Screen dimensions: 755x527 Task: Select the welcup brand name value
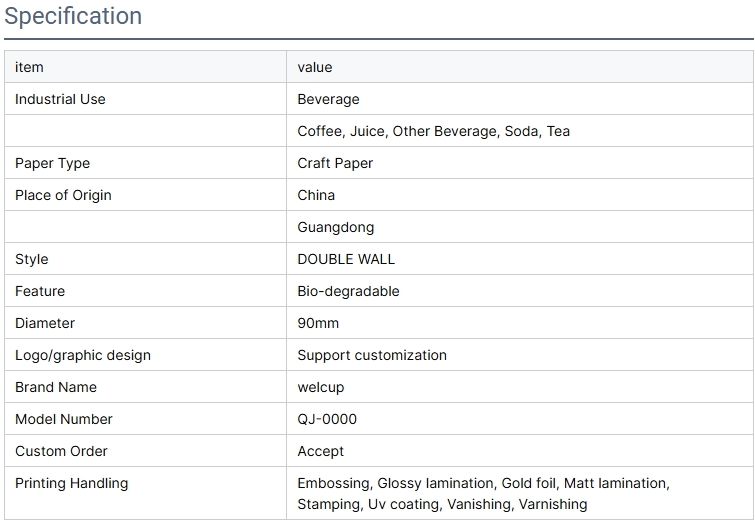(x=320, y=387)
